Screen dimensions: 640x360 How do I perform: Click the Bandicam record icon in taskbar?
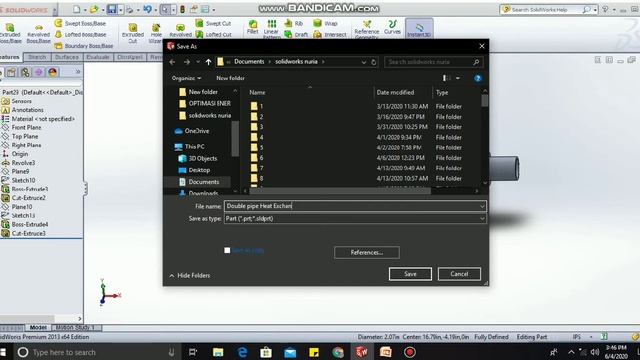tap(410, 352)
